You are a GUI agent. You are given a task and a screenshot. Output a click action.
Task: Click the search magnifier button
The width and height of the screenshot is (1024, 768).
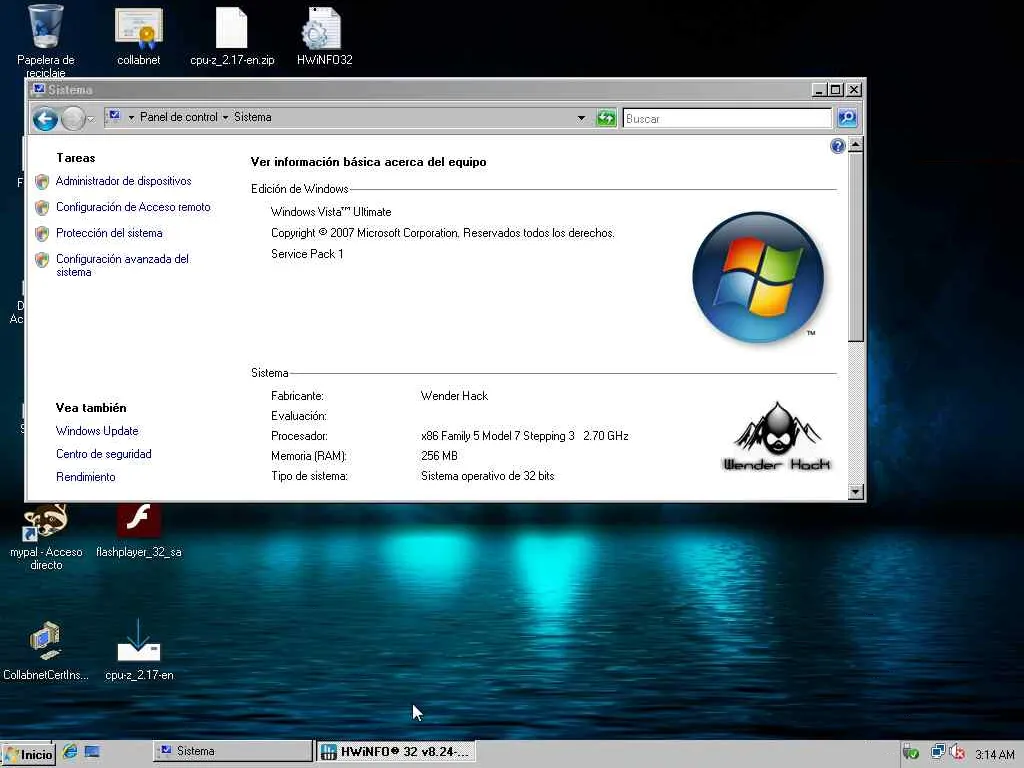click(847, 118)
